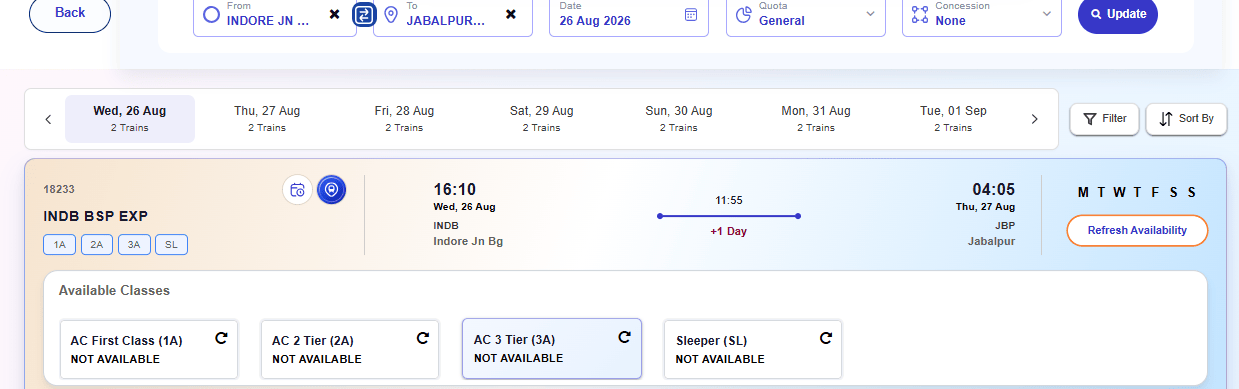Select the Sleeper (SL) class card

[753, 349]
